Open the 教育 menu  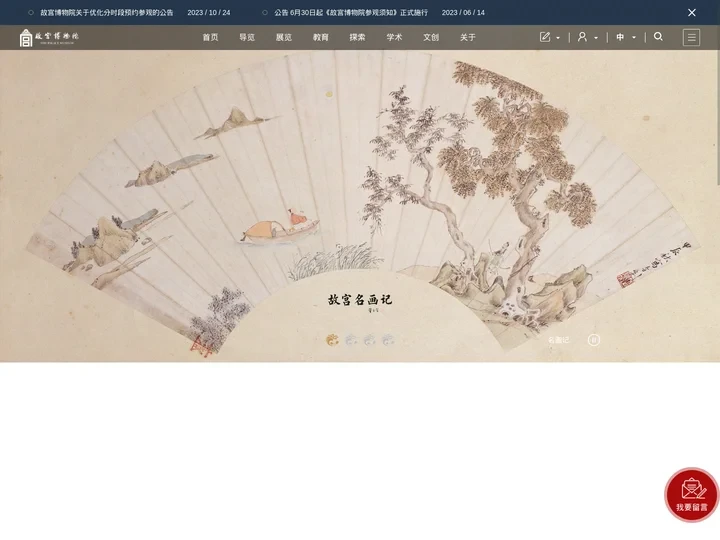321,37
